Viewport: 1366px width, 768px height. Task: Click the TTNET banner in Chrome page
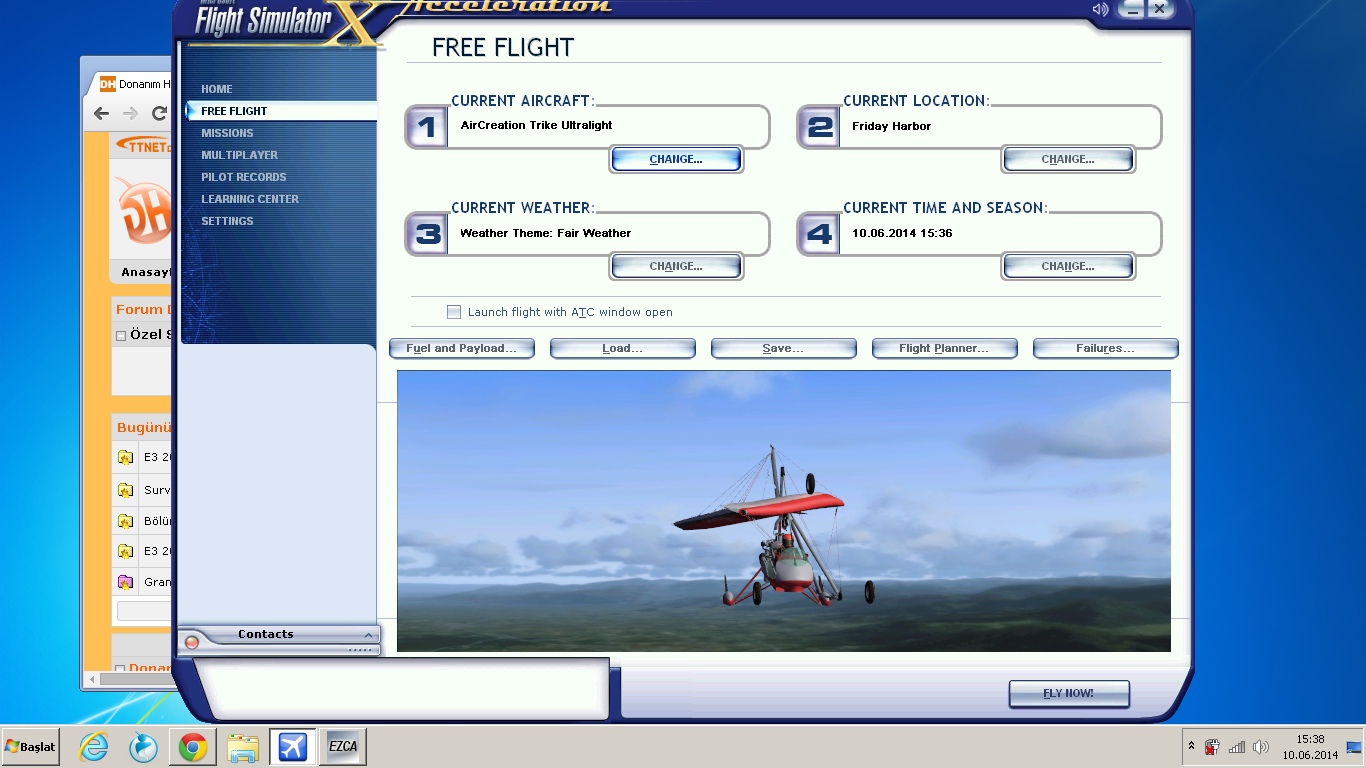tap(145, 146)
